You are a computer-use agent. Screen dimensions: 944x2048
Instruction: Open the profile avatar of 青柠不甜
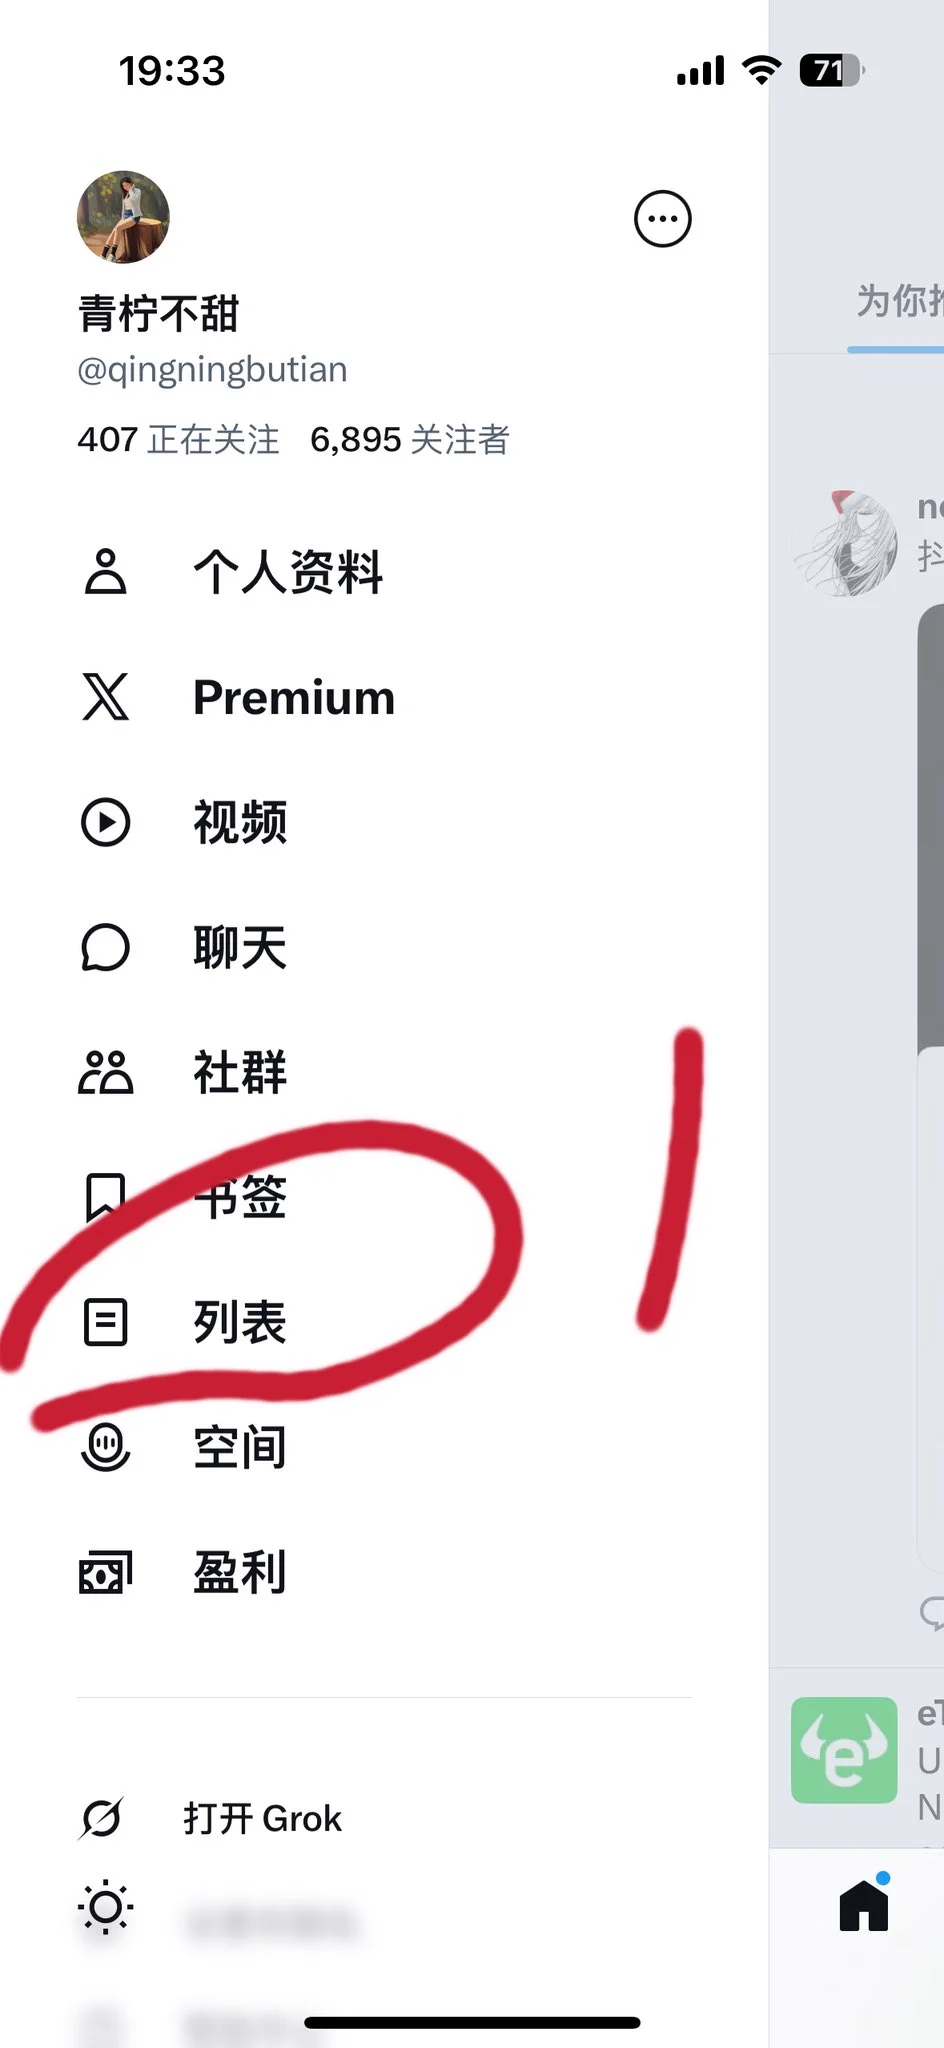click(123, 217)
